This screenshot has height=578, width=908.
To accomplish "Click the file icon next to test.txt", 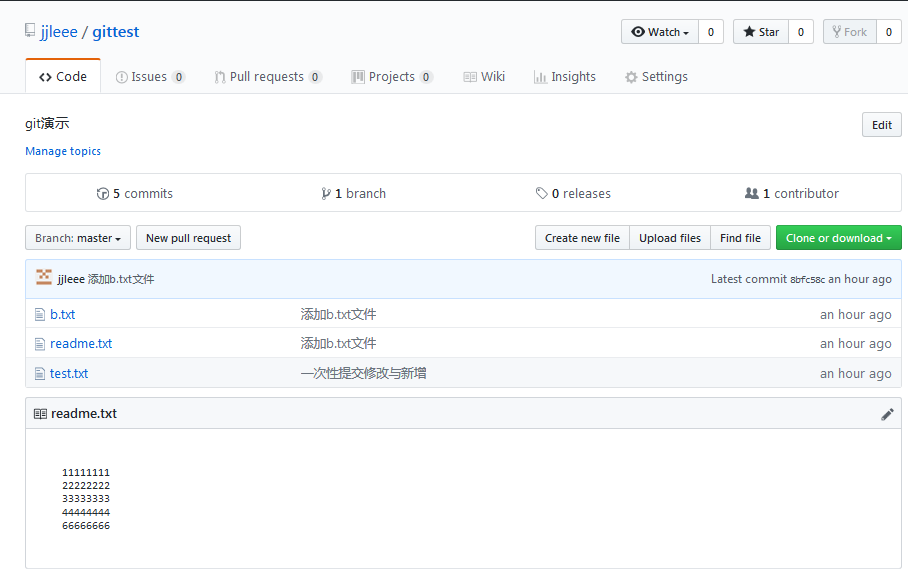I will click(x=39, y=374).
